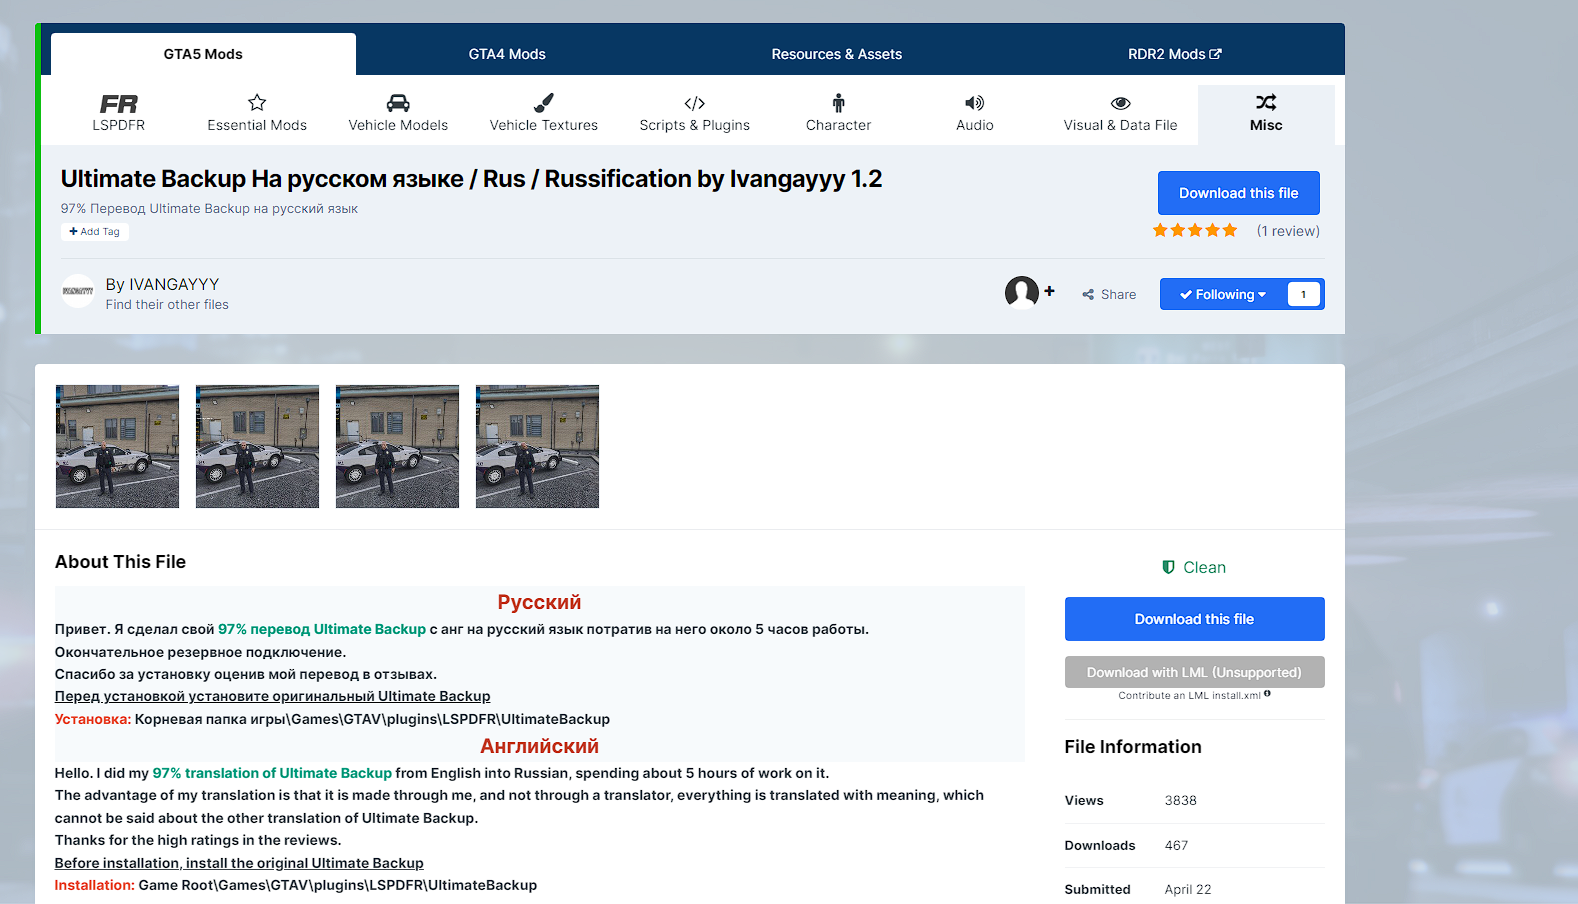Click 'Перед установкой установите оригинальный Ultimate Backup' link
This screenshot has width=1578, height=904.
pyautogui.click(x=272, y=696)
